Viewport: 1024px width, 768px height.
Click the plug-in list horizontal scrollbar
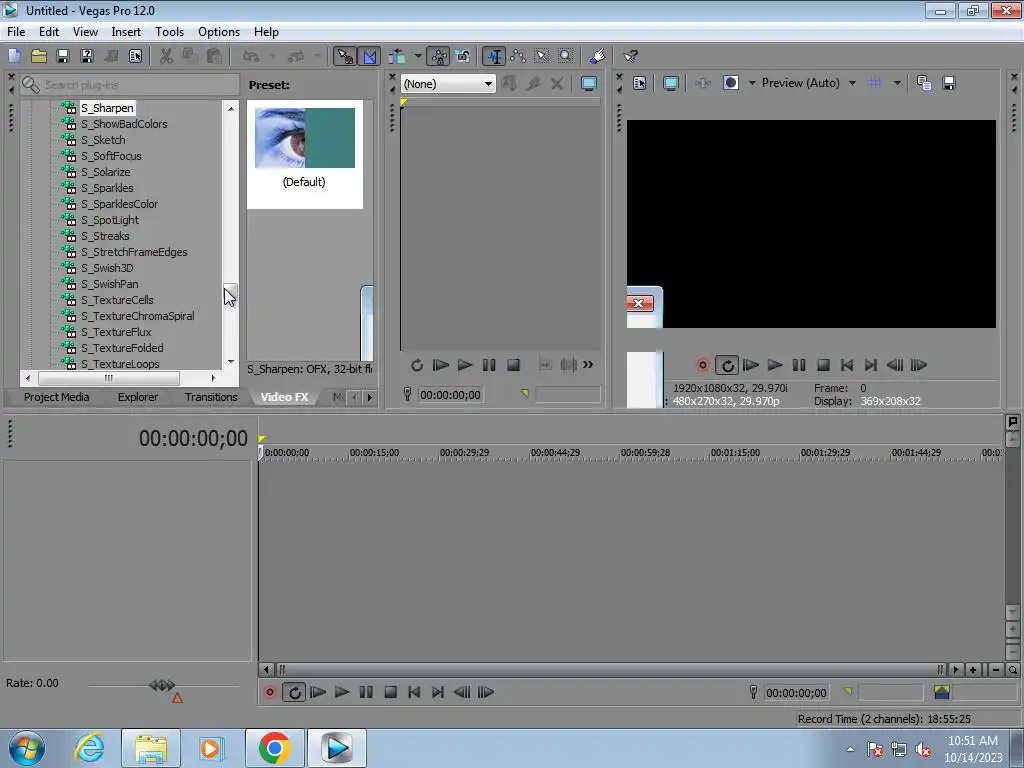[108, 378]
